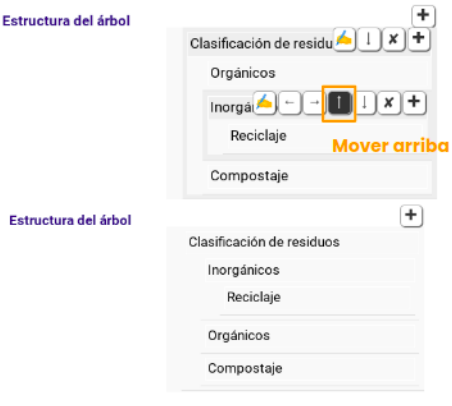Click the edit pencil icon on Inorgánicos row

tap(264, 103)
